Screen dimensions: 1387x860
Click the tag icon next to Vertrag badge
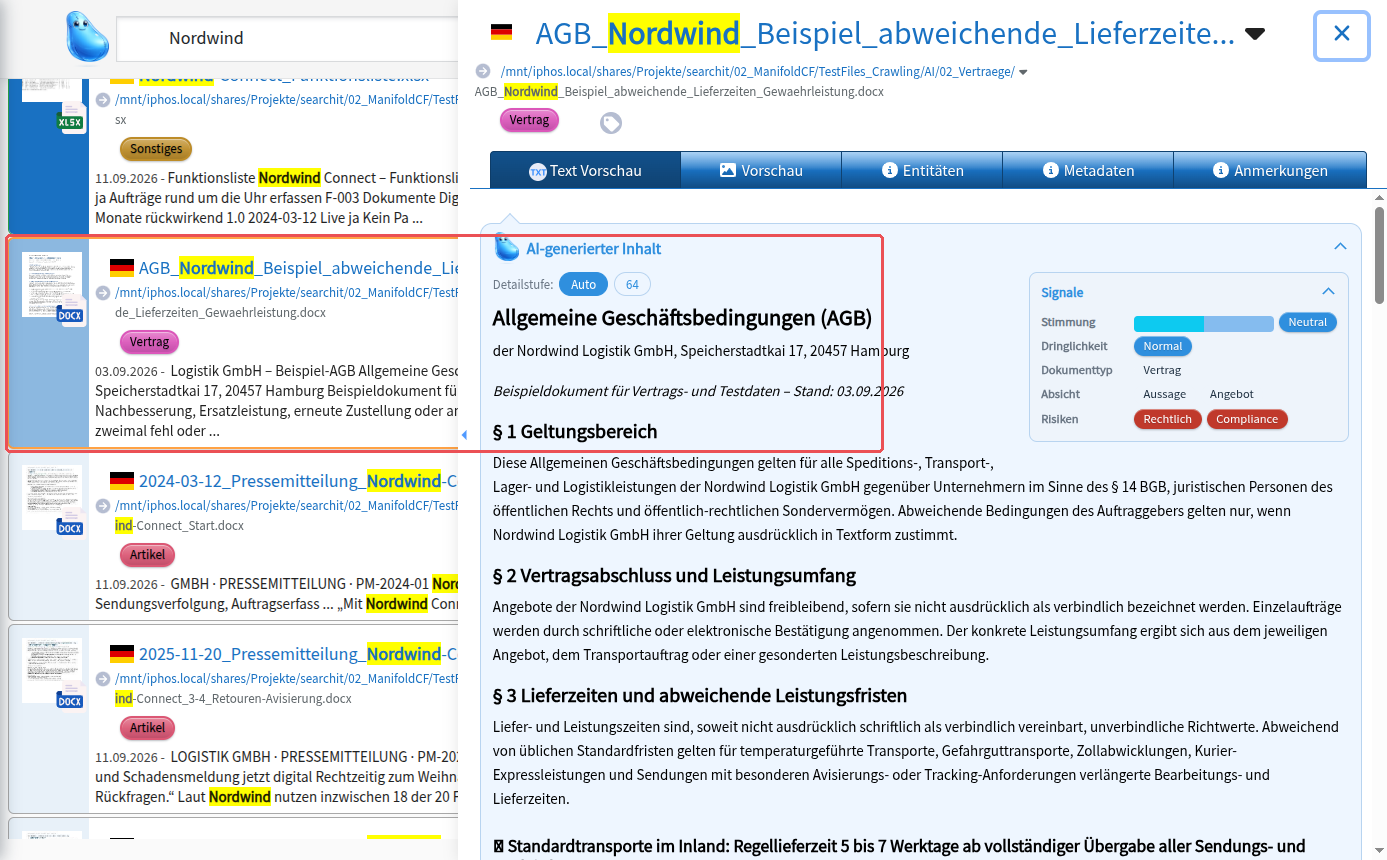tap(611, 122)
